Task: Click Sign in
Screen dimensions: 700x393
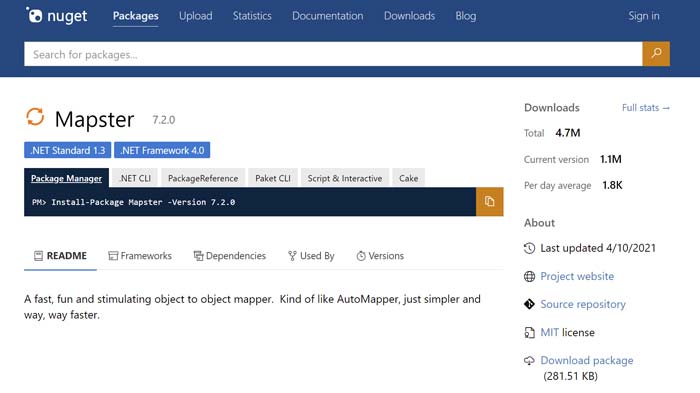Action: coord(644,16)
